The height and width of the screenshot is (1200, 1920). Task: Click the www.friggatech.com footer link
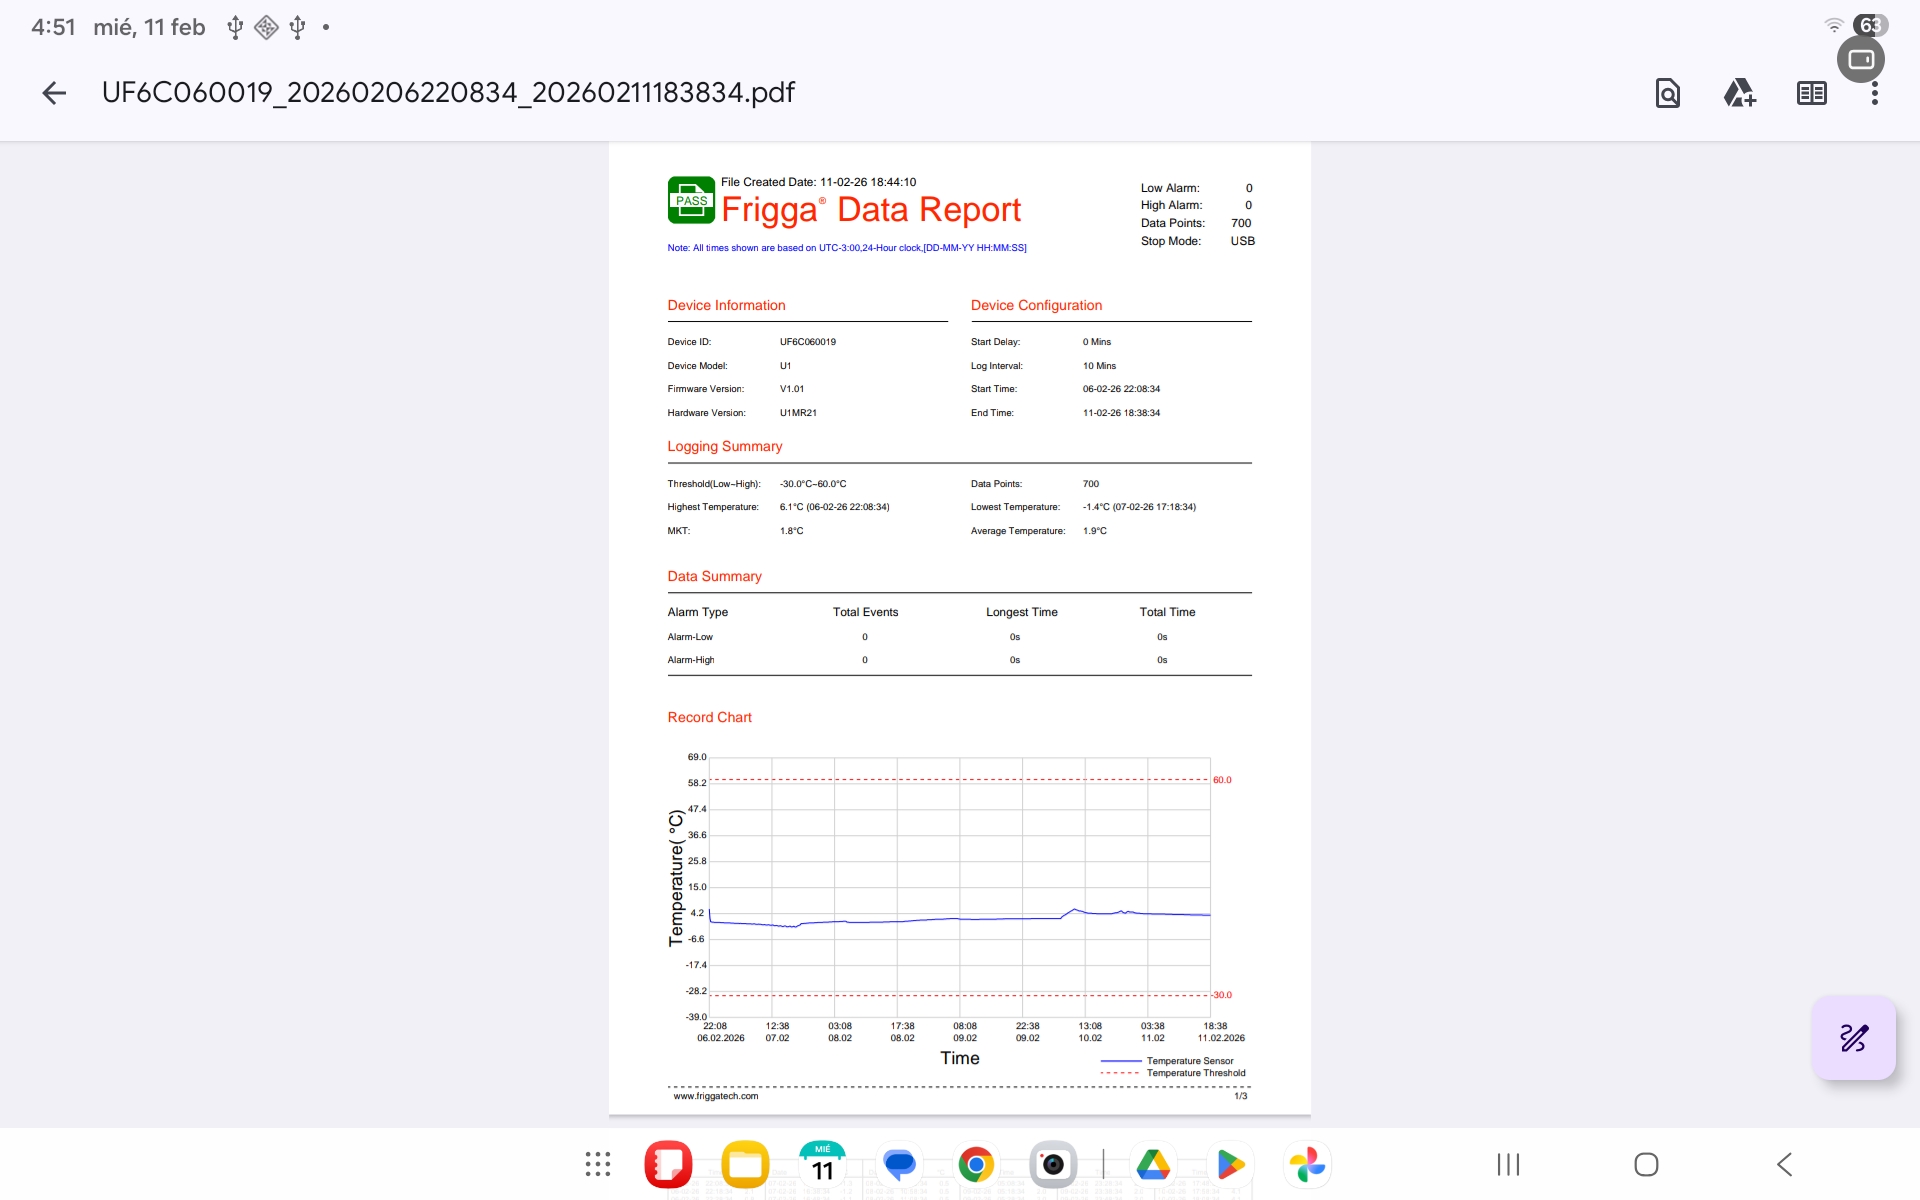[x=716, y=1096]
